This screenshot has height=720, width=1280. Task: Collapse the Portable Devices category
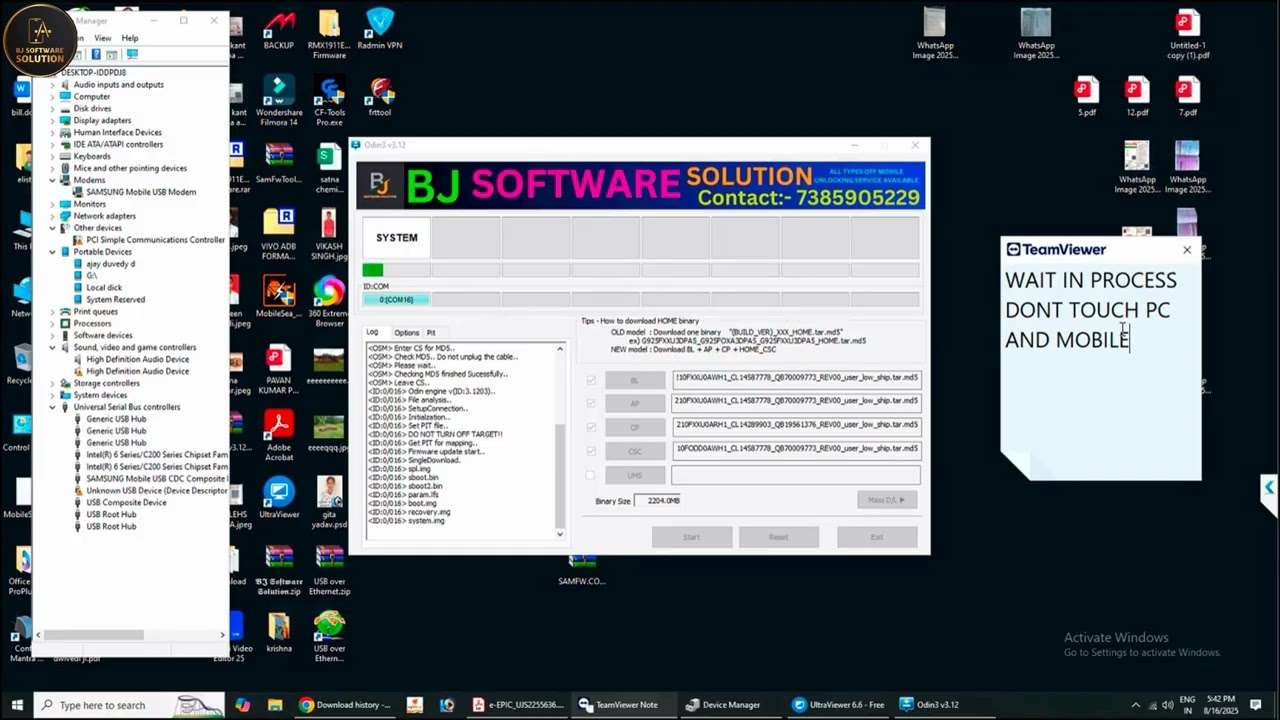coord(53,252)
